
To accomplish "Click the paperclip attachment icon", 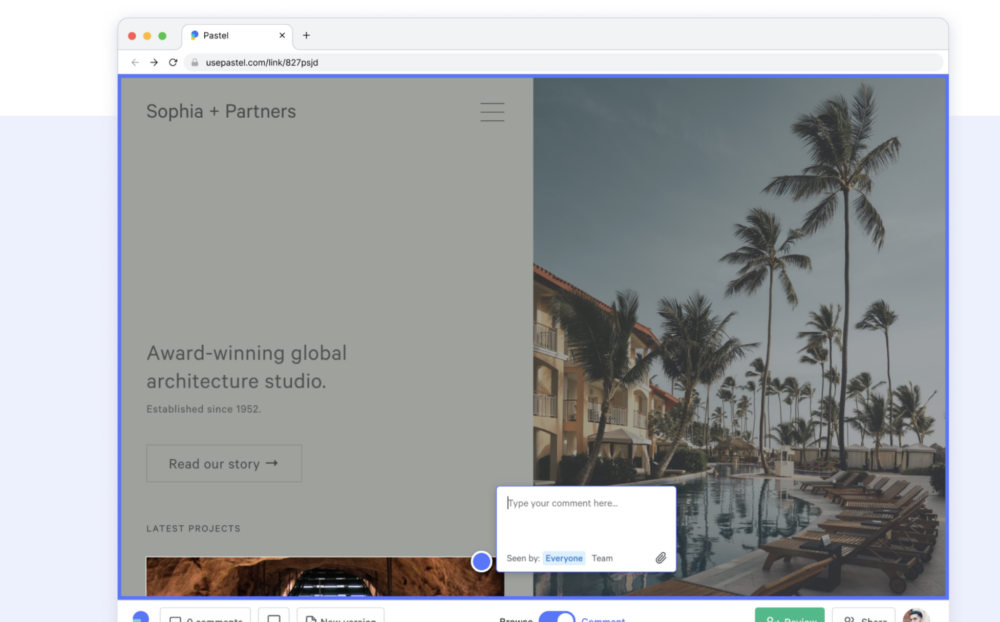I will click(x=661, y=558).
